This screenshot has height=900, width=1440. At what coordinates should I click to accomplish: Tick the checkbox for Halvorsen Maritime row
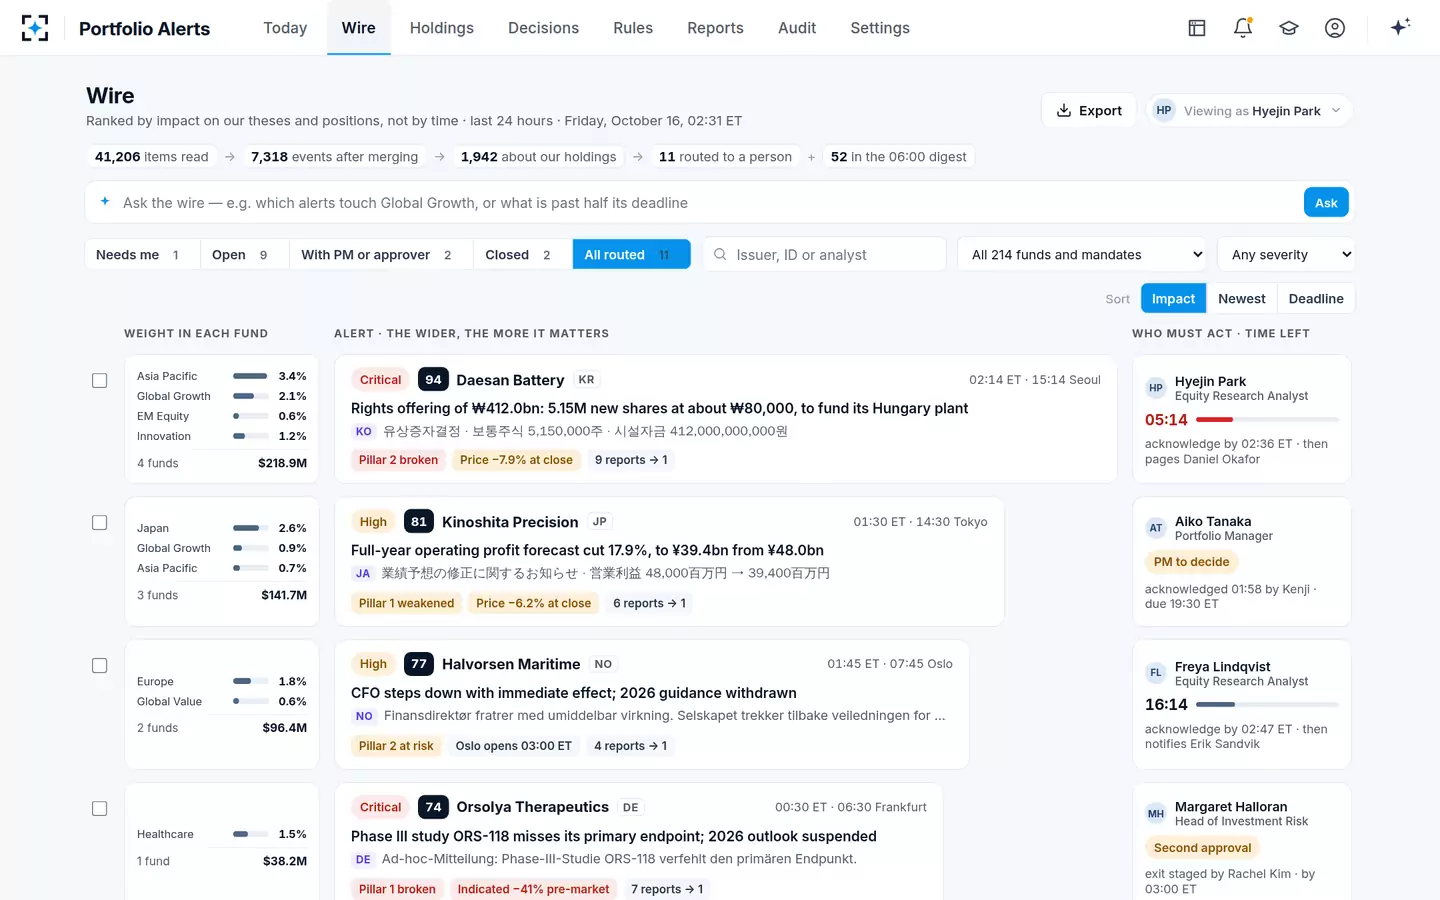pos(100,666)
